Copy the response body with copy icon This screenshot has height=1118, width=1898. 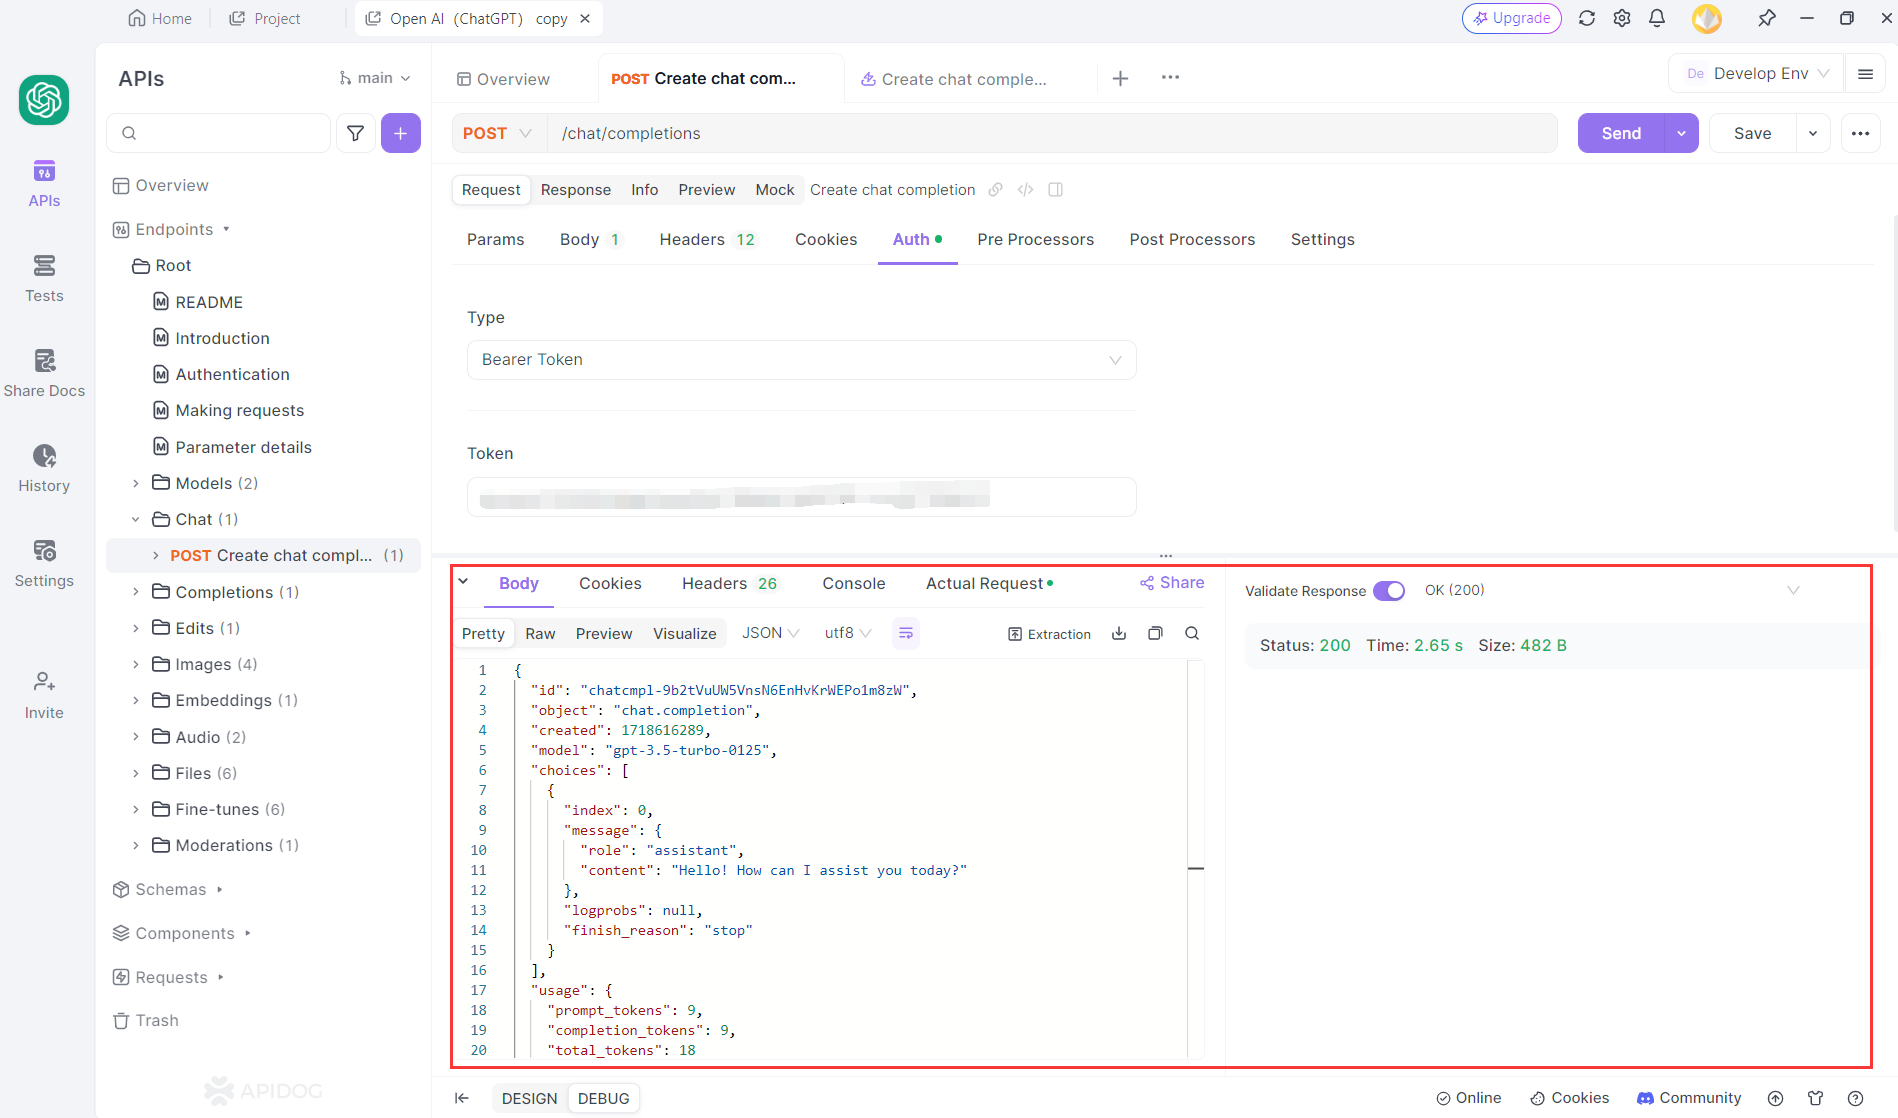[1155, 634]
